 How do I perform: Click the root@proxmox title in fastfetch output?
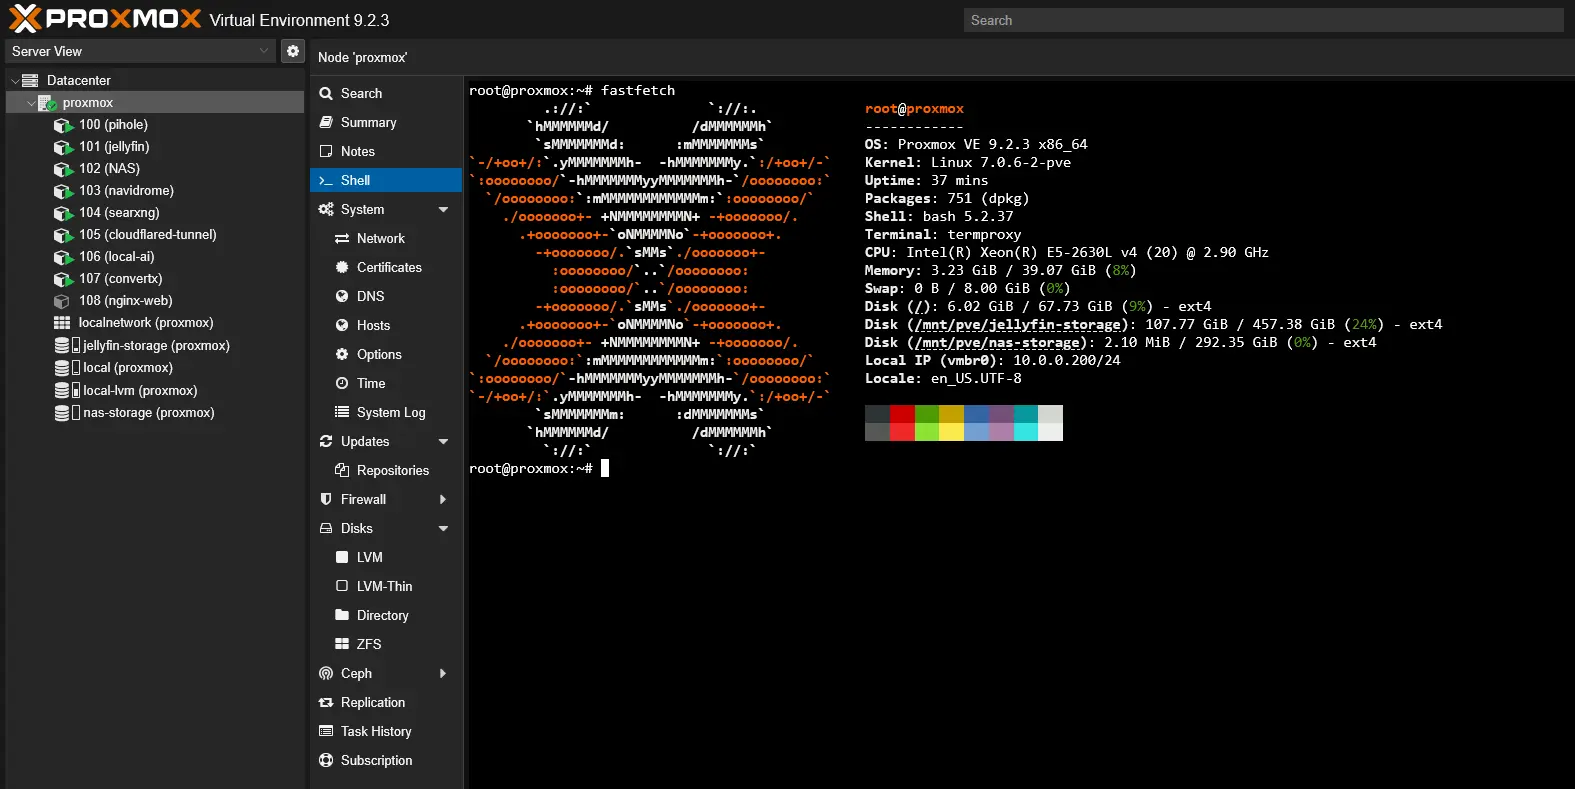[x=914, y=108]
